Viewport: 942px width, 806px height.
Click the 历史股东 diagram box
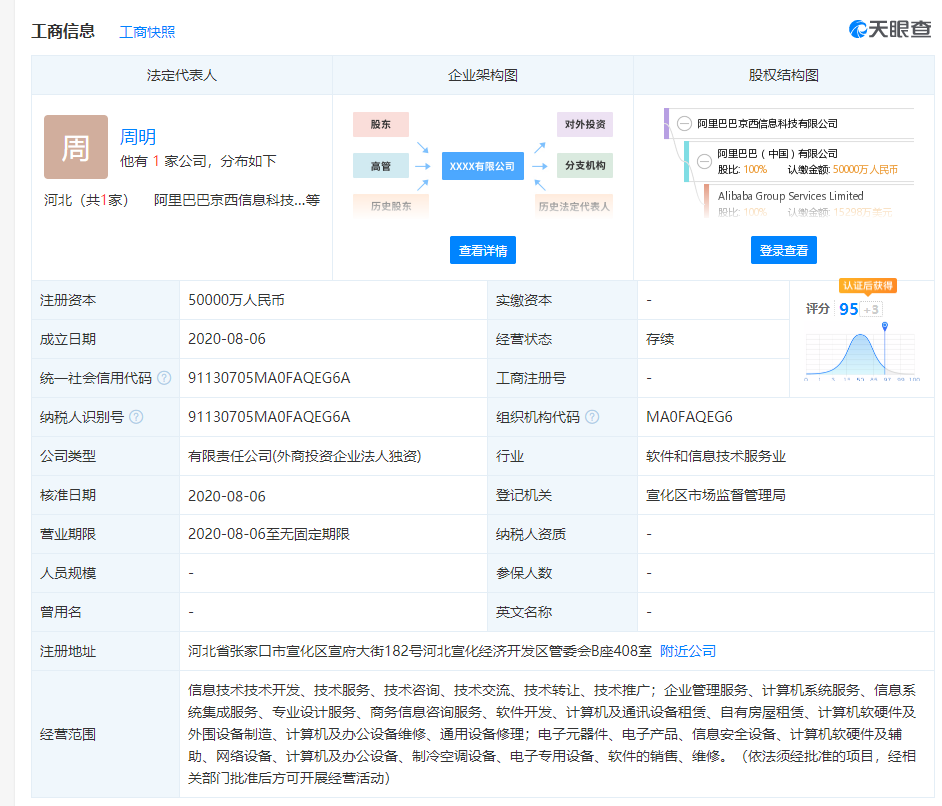coord(391,206)
